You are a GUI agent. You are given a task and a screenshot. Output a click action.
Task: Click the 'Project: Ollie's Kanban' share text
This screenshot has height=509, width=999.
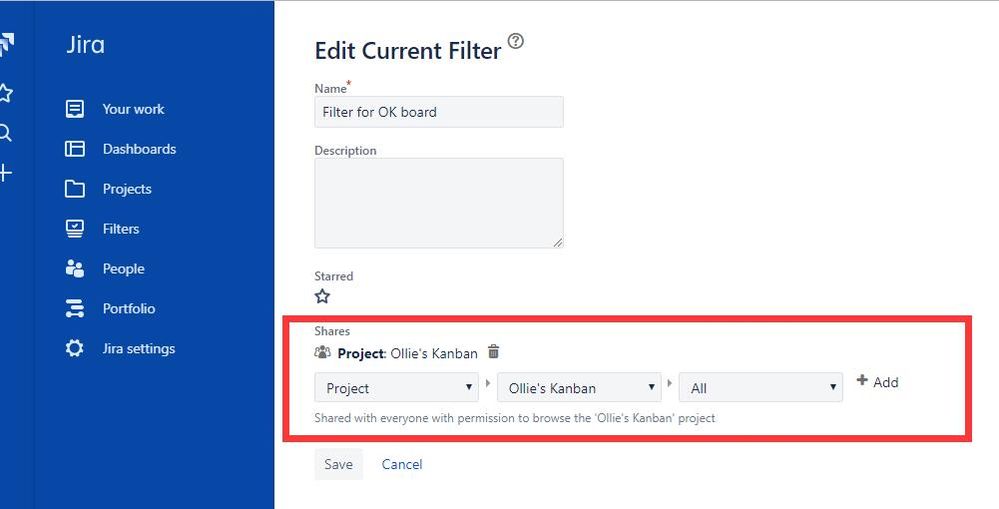point(408,353)
